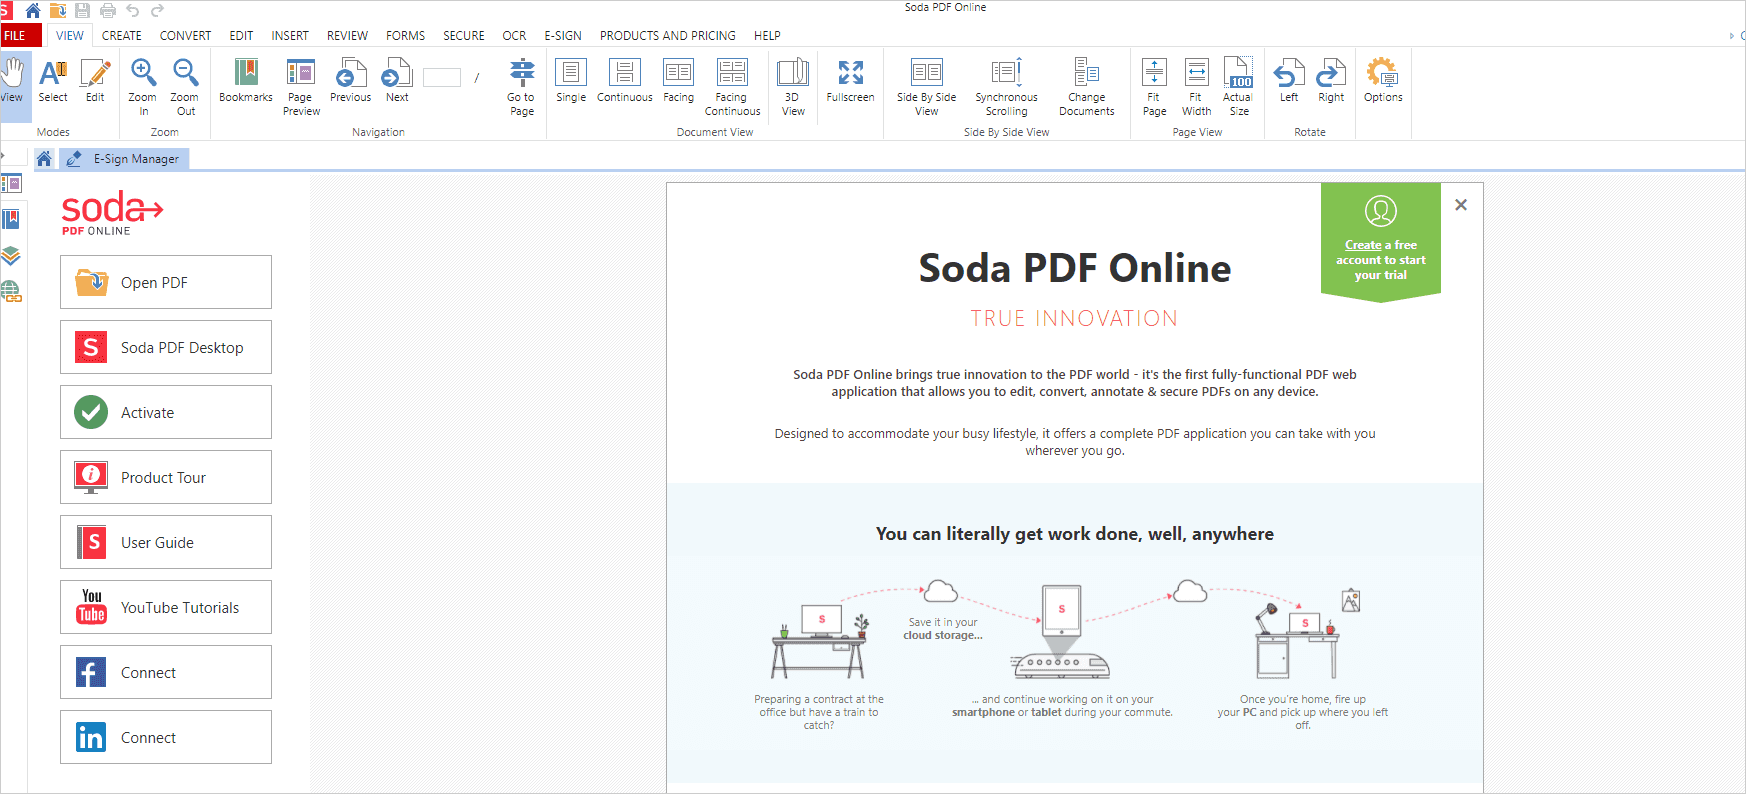This screenshot has height=794, width=1746.
Task: Click the Activate button
Action: click(x=166, y=412)
